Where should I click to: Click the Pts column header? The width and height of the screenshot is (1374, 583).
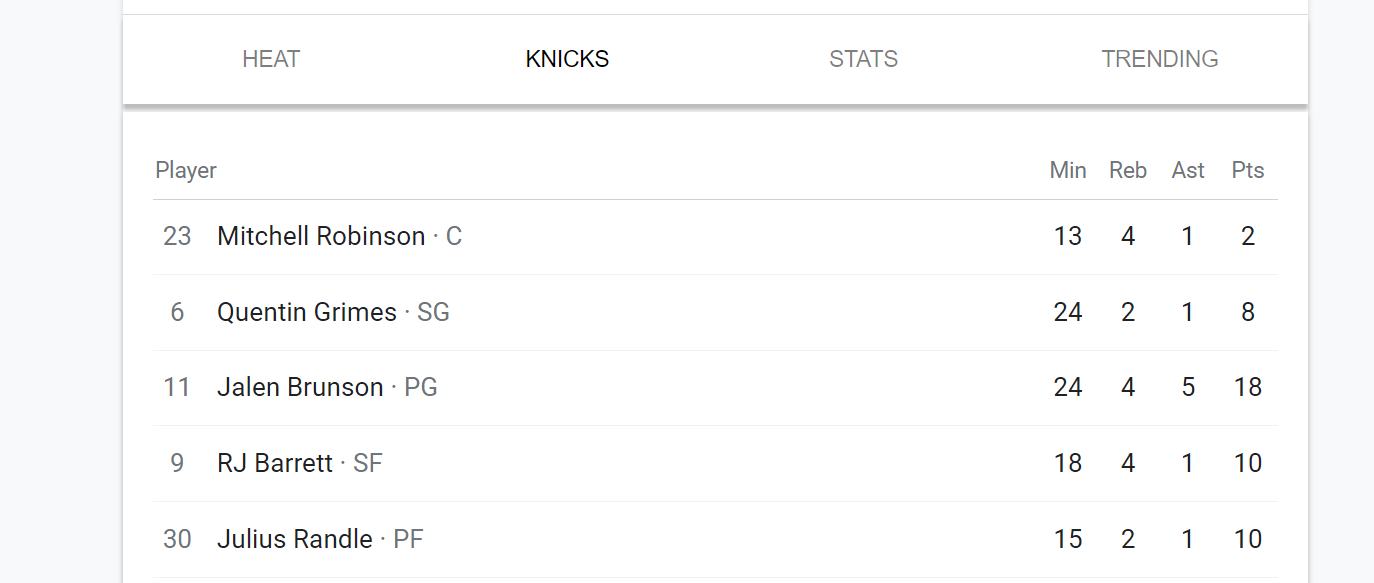pos(1248,170)
